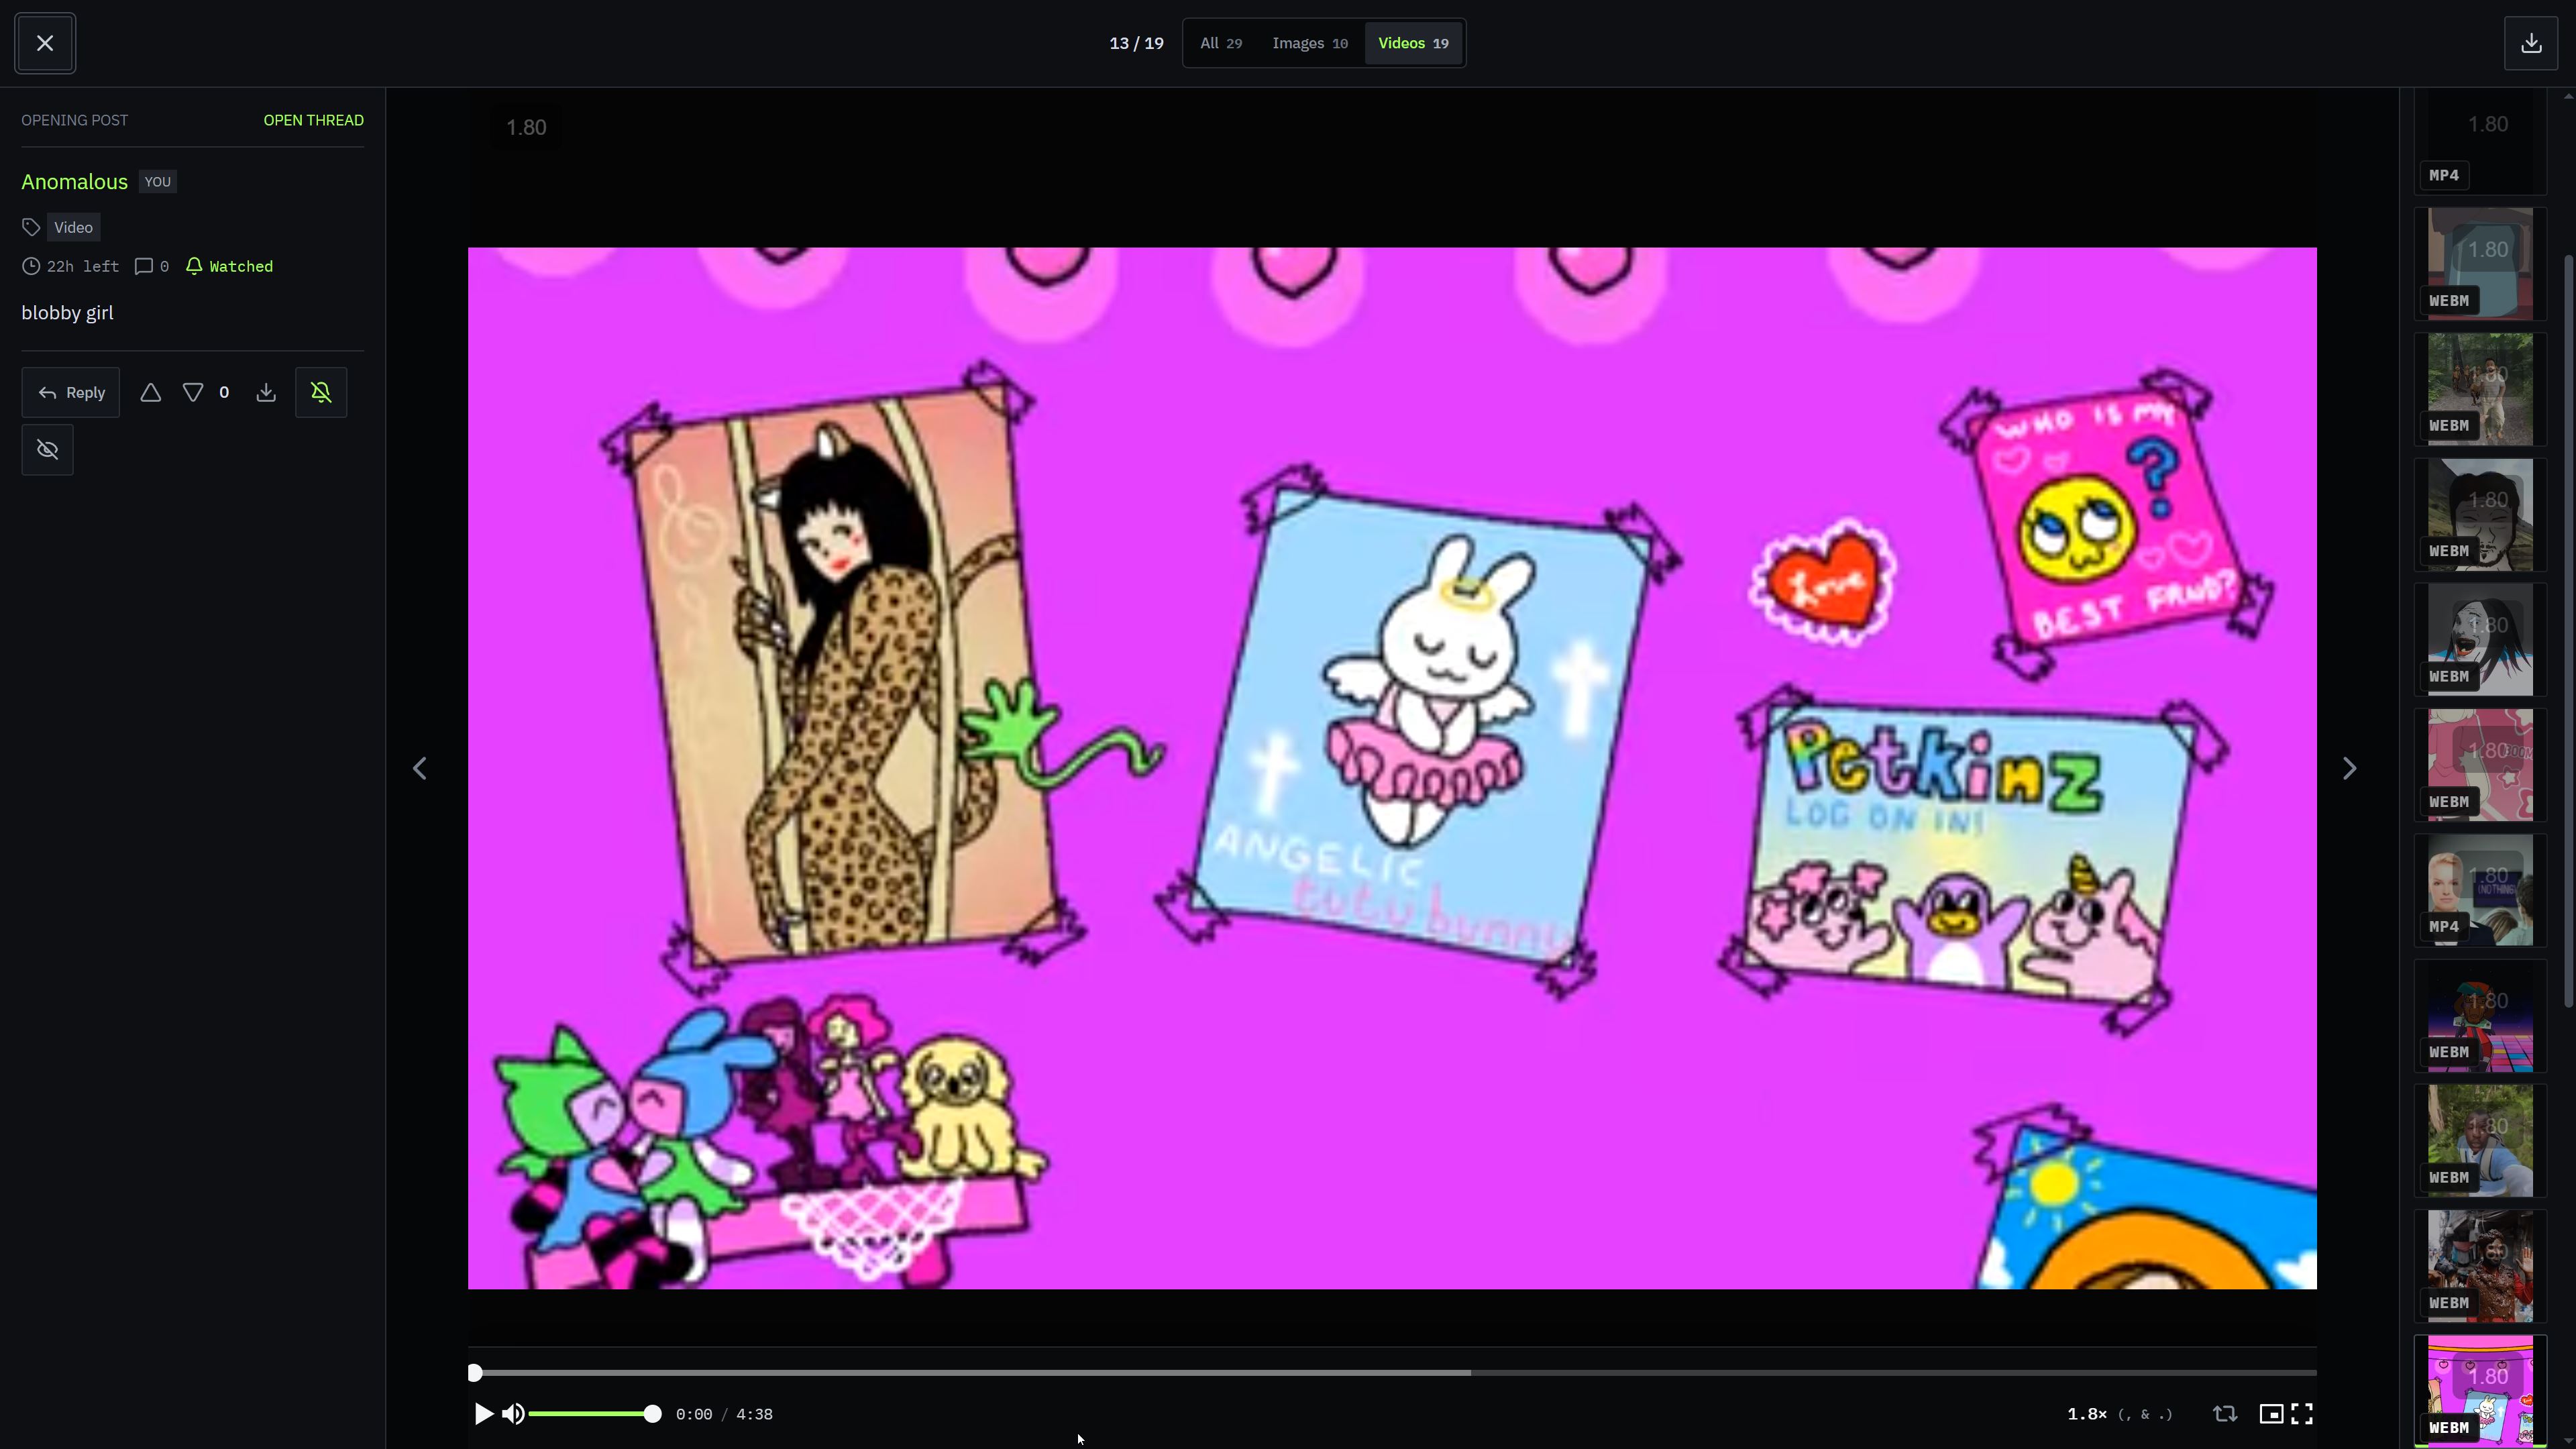Open the red patterned outfit WEBM thumbnail
The height and width of the screenshot is (1449, 2576).
point(2480,1266)
